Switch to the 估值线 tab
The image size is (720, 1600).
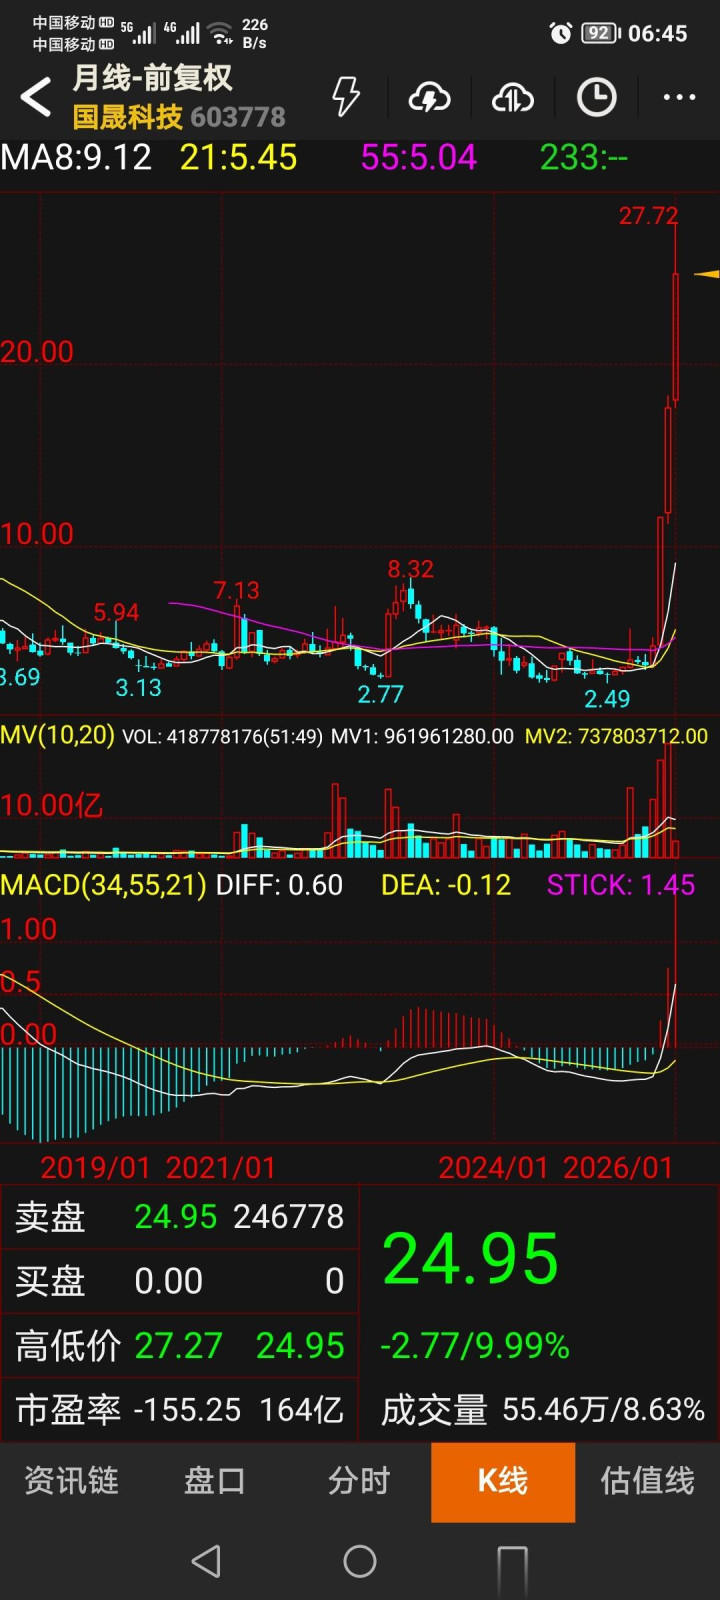point(647,1481)
